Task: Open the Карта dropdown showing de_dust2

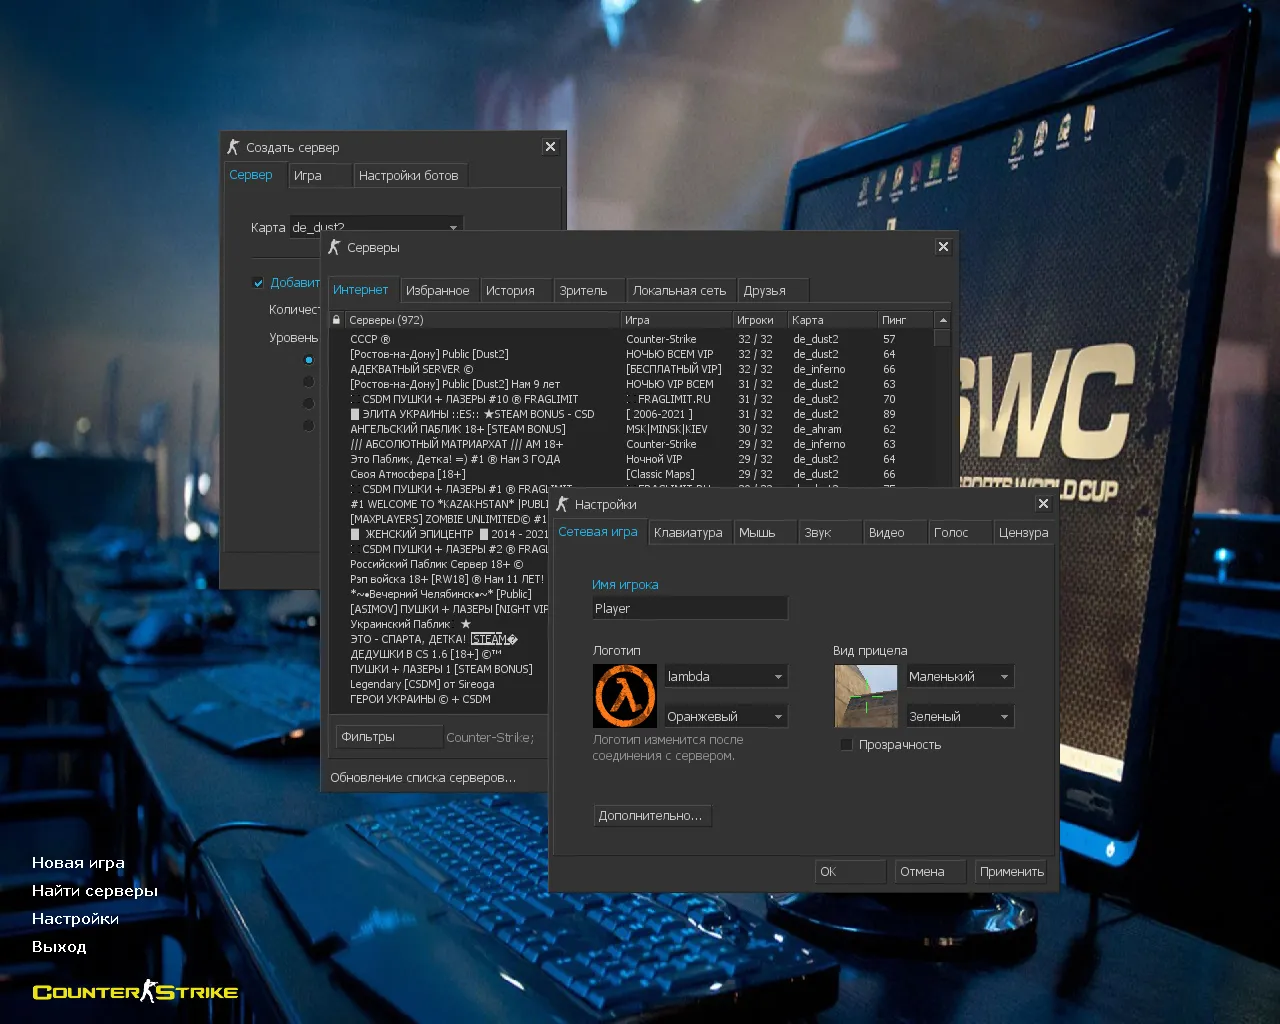Action: pyautogui.click(x=453, y=227)
